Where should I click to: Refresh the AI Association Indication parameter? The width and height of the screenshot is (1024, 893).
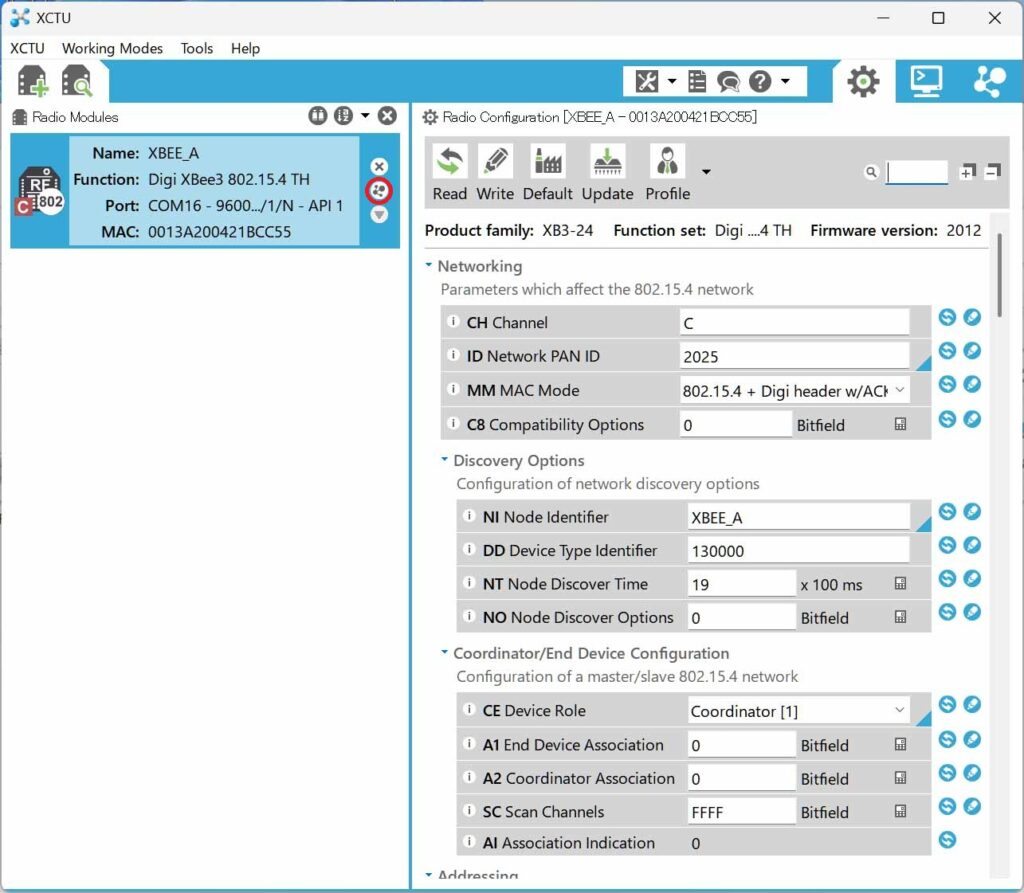948,839
